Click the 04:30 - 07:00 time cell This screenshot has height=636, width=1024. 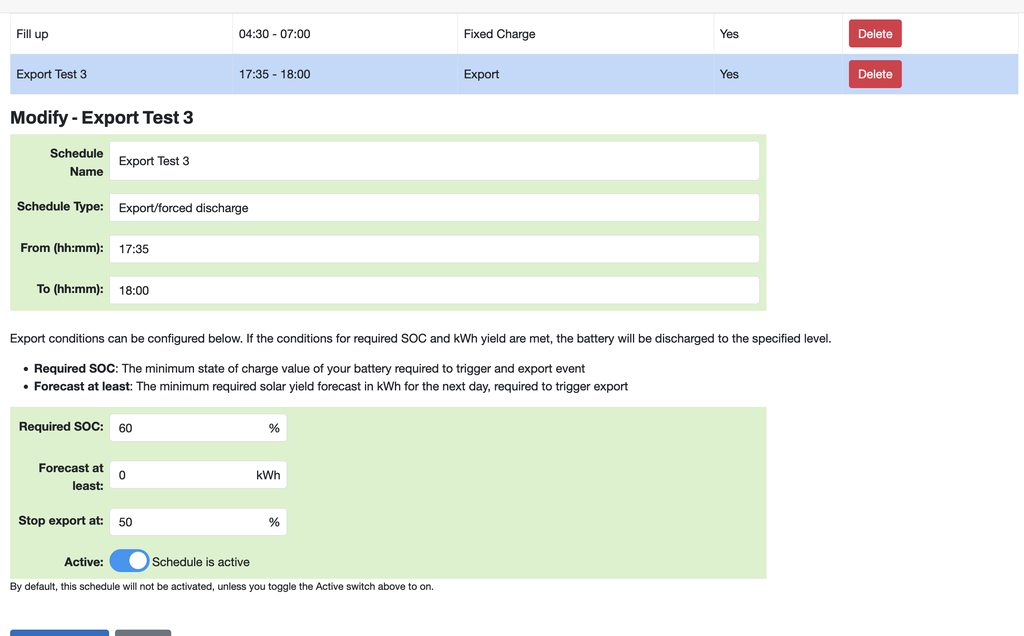[274, 34]
